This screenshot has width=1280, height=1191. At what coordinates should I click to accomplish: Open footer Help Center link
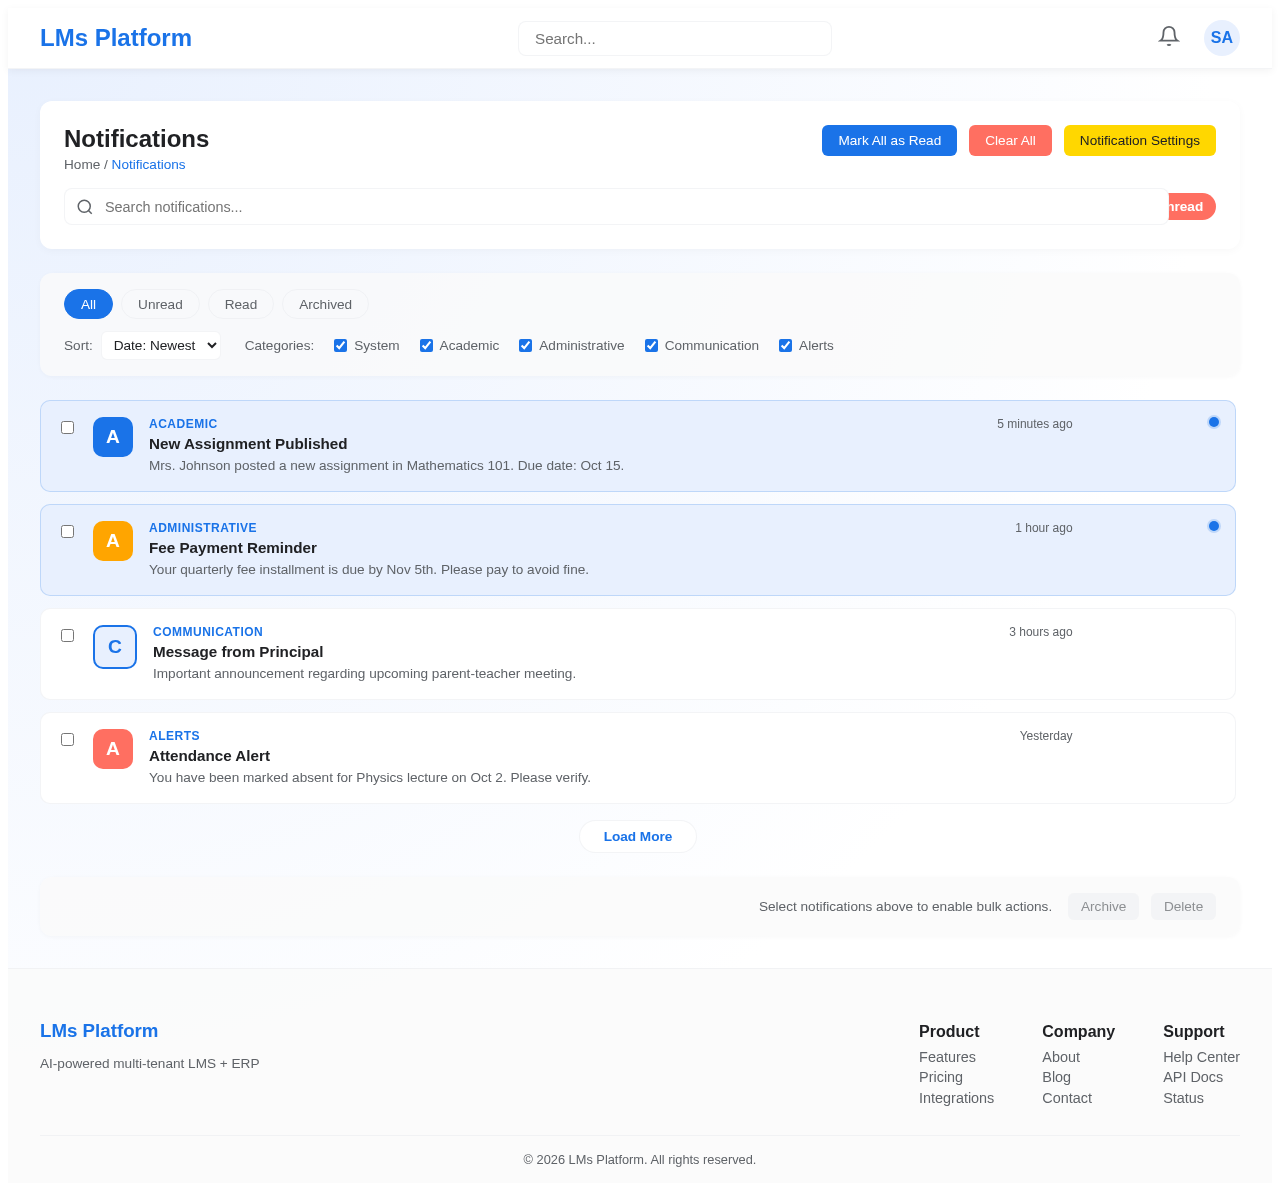1201,1057
